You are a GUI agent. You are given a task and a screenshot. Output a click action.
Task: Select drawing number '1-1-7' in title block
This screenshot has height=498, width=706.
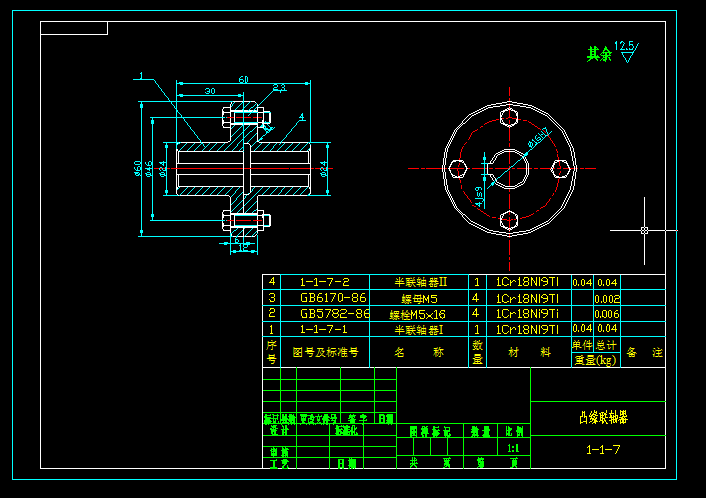[603, 449]
